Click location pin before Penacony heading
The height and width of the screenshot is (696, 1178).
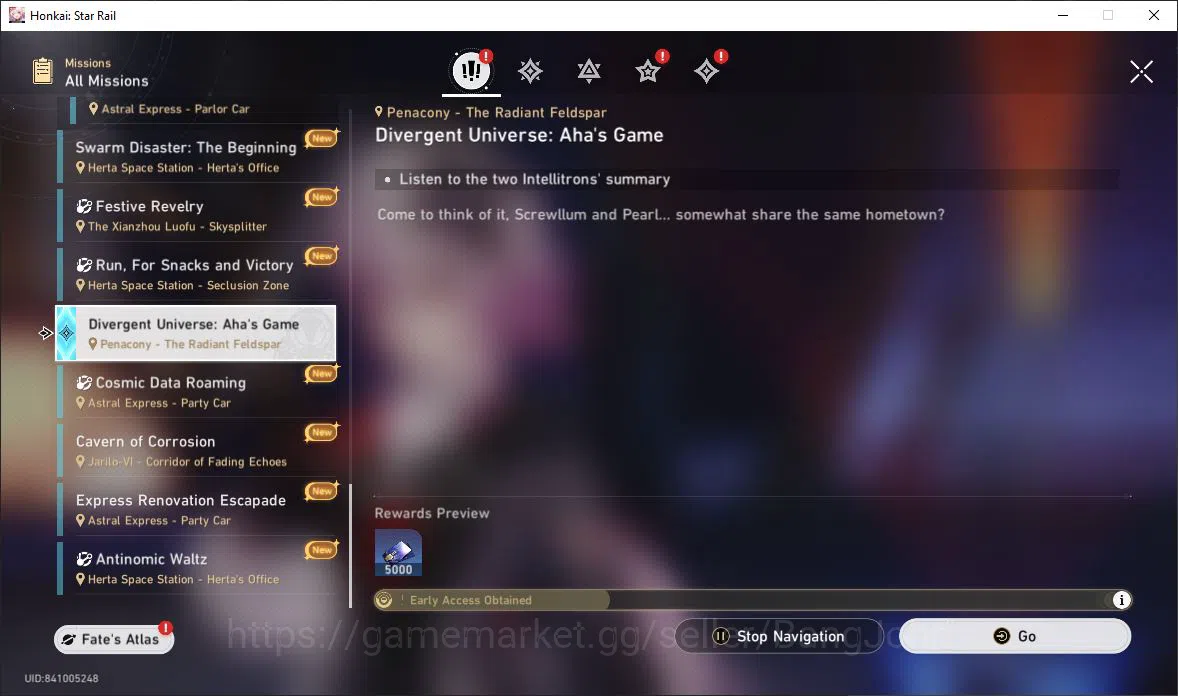tap(379, 112)
